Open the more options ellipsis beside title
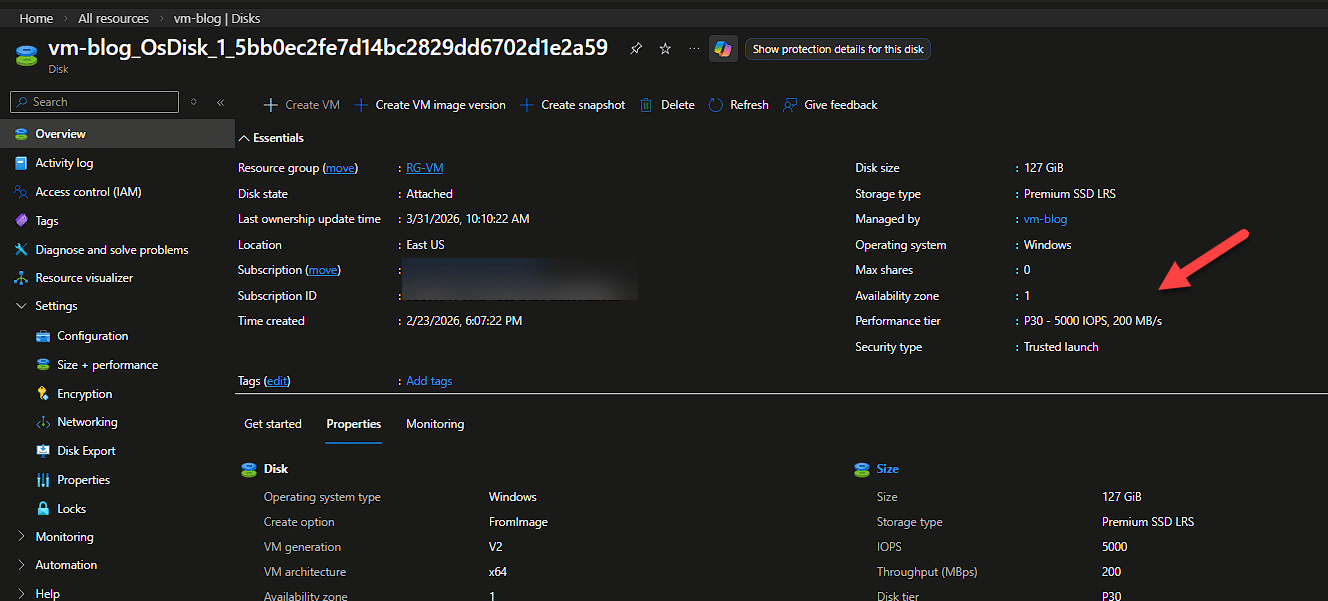The height and width of the screenshot is (601, 1328). click(694, 49)
